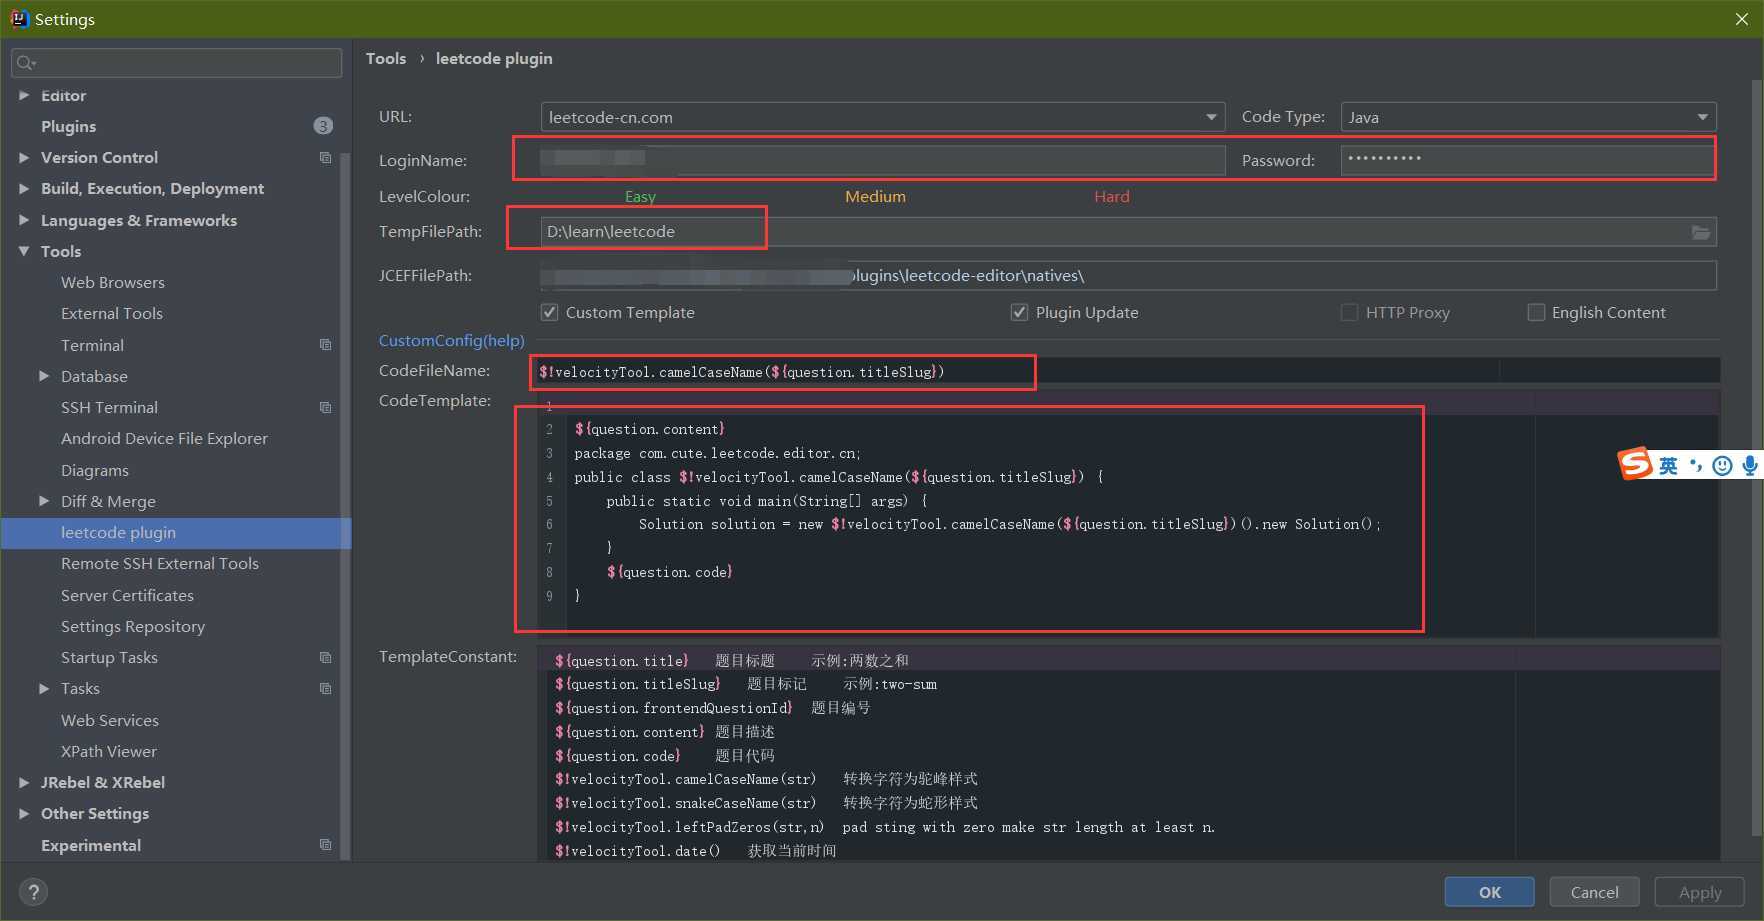Select XPath Viewer under Tools
1764x921 pixels.
[x=109, y=751]
